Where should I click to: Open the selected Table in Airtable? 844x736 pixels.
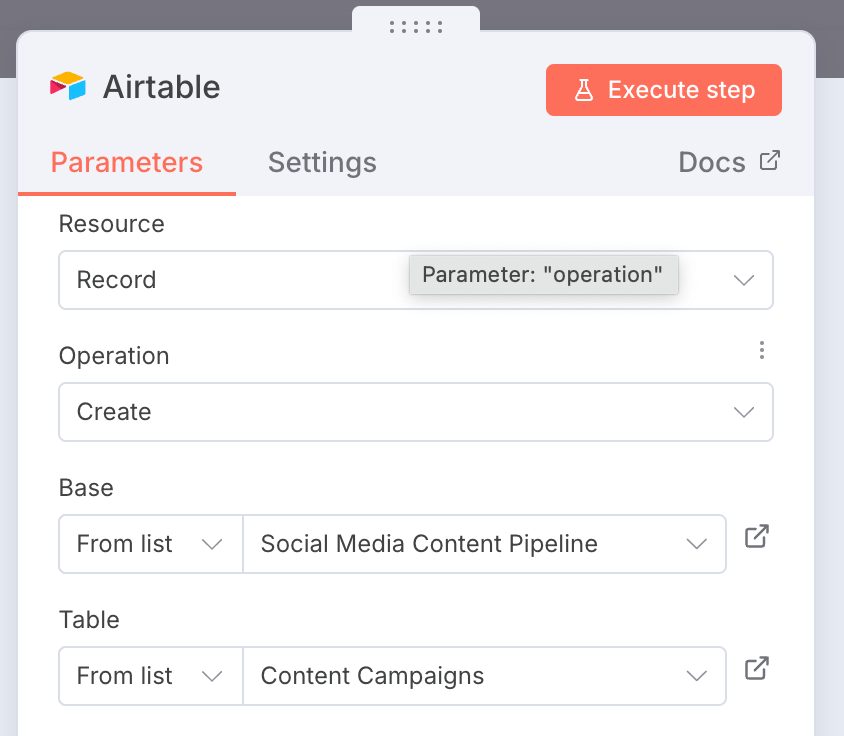click(757, 669)
